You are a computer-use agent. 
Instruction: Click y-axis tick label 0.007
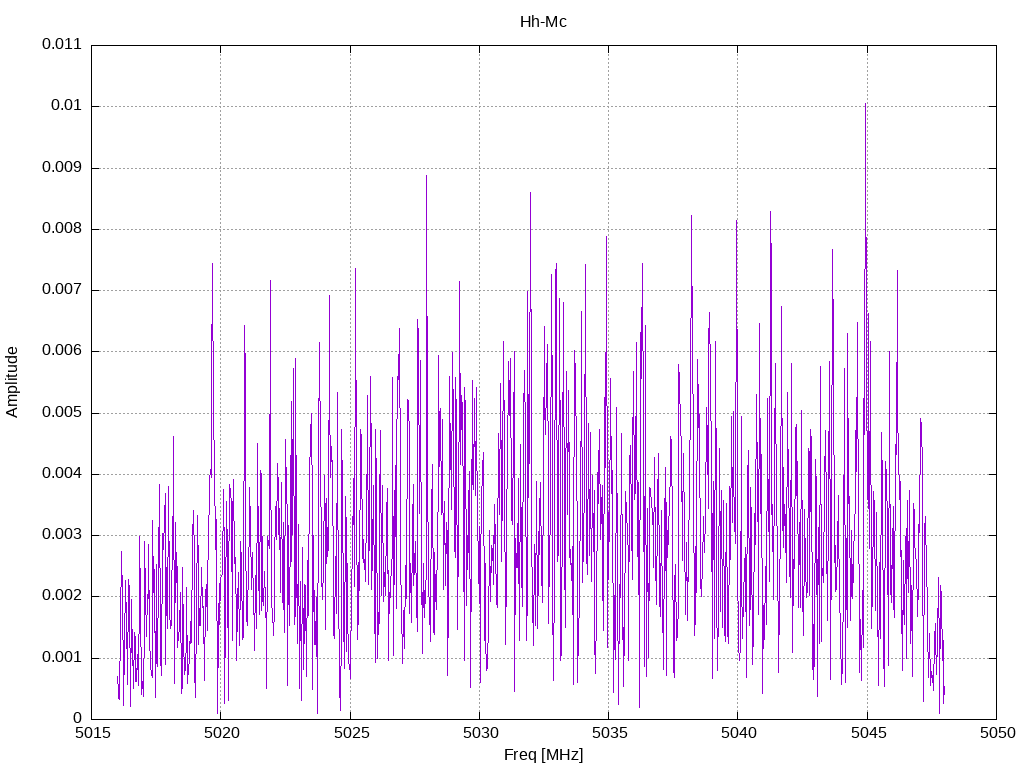point(62,289)
